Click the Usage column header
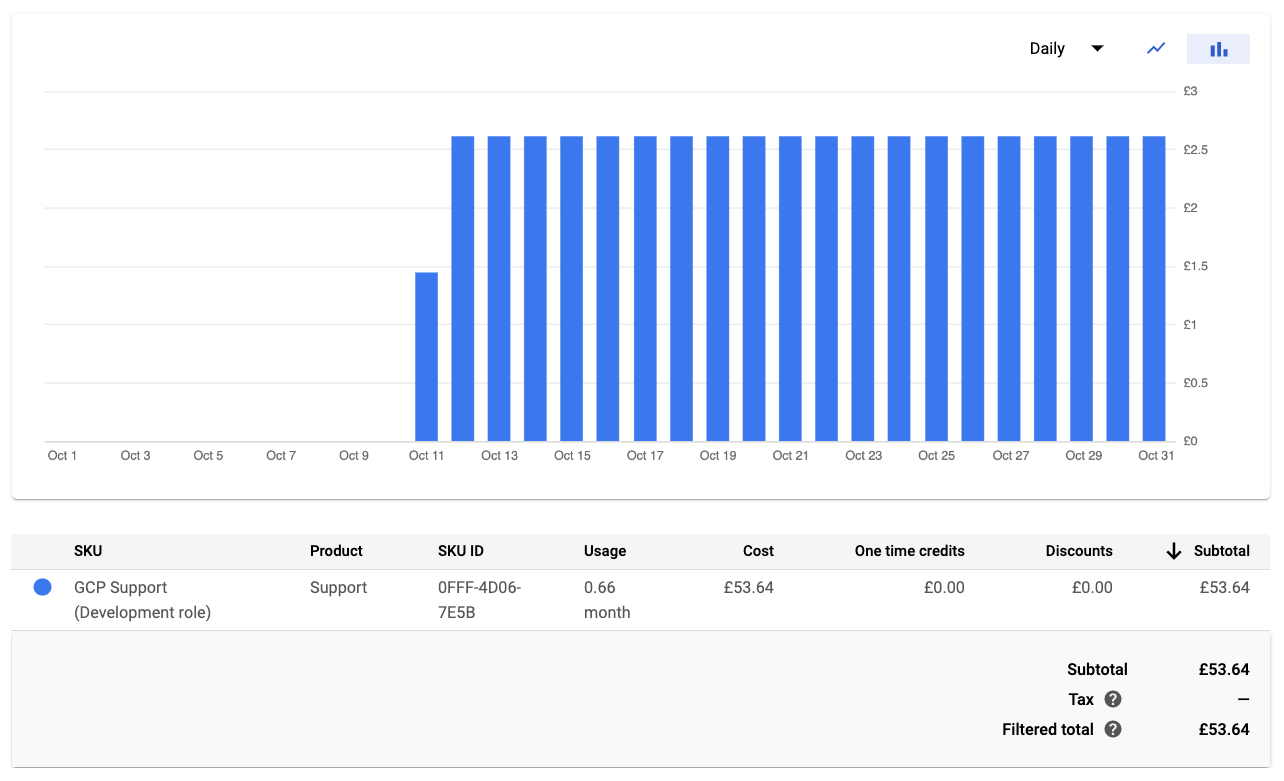This screenshot has width=1284, height=781. click(605, 551)
